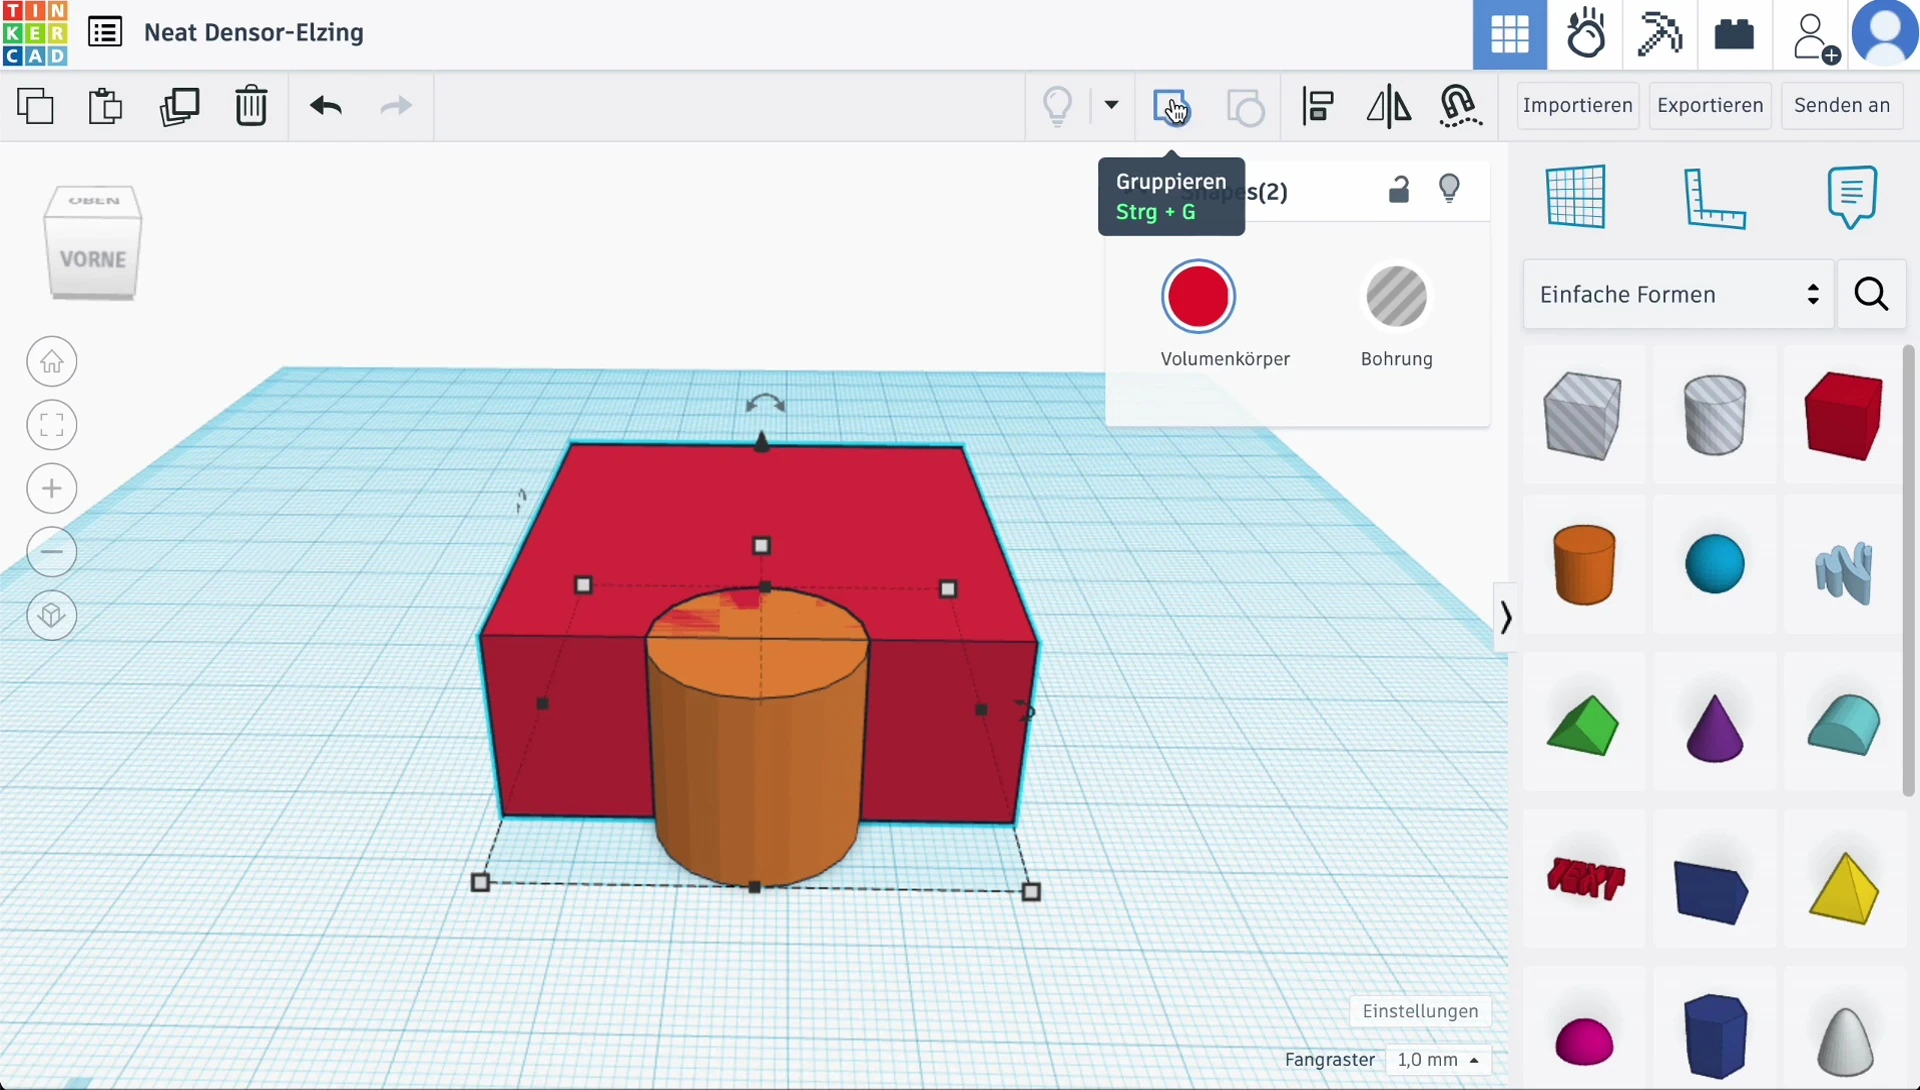Pick the red TEXT shape
The image size is (1920, 1090).
[x=1586, y=879]
